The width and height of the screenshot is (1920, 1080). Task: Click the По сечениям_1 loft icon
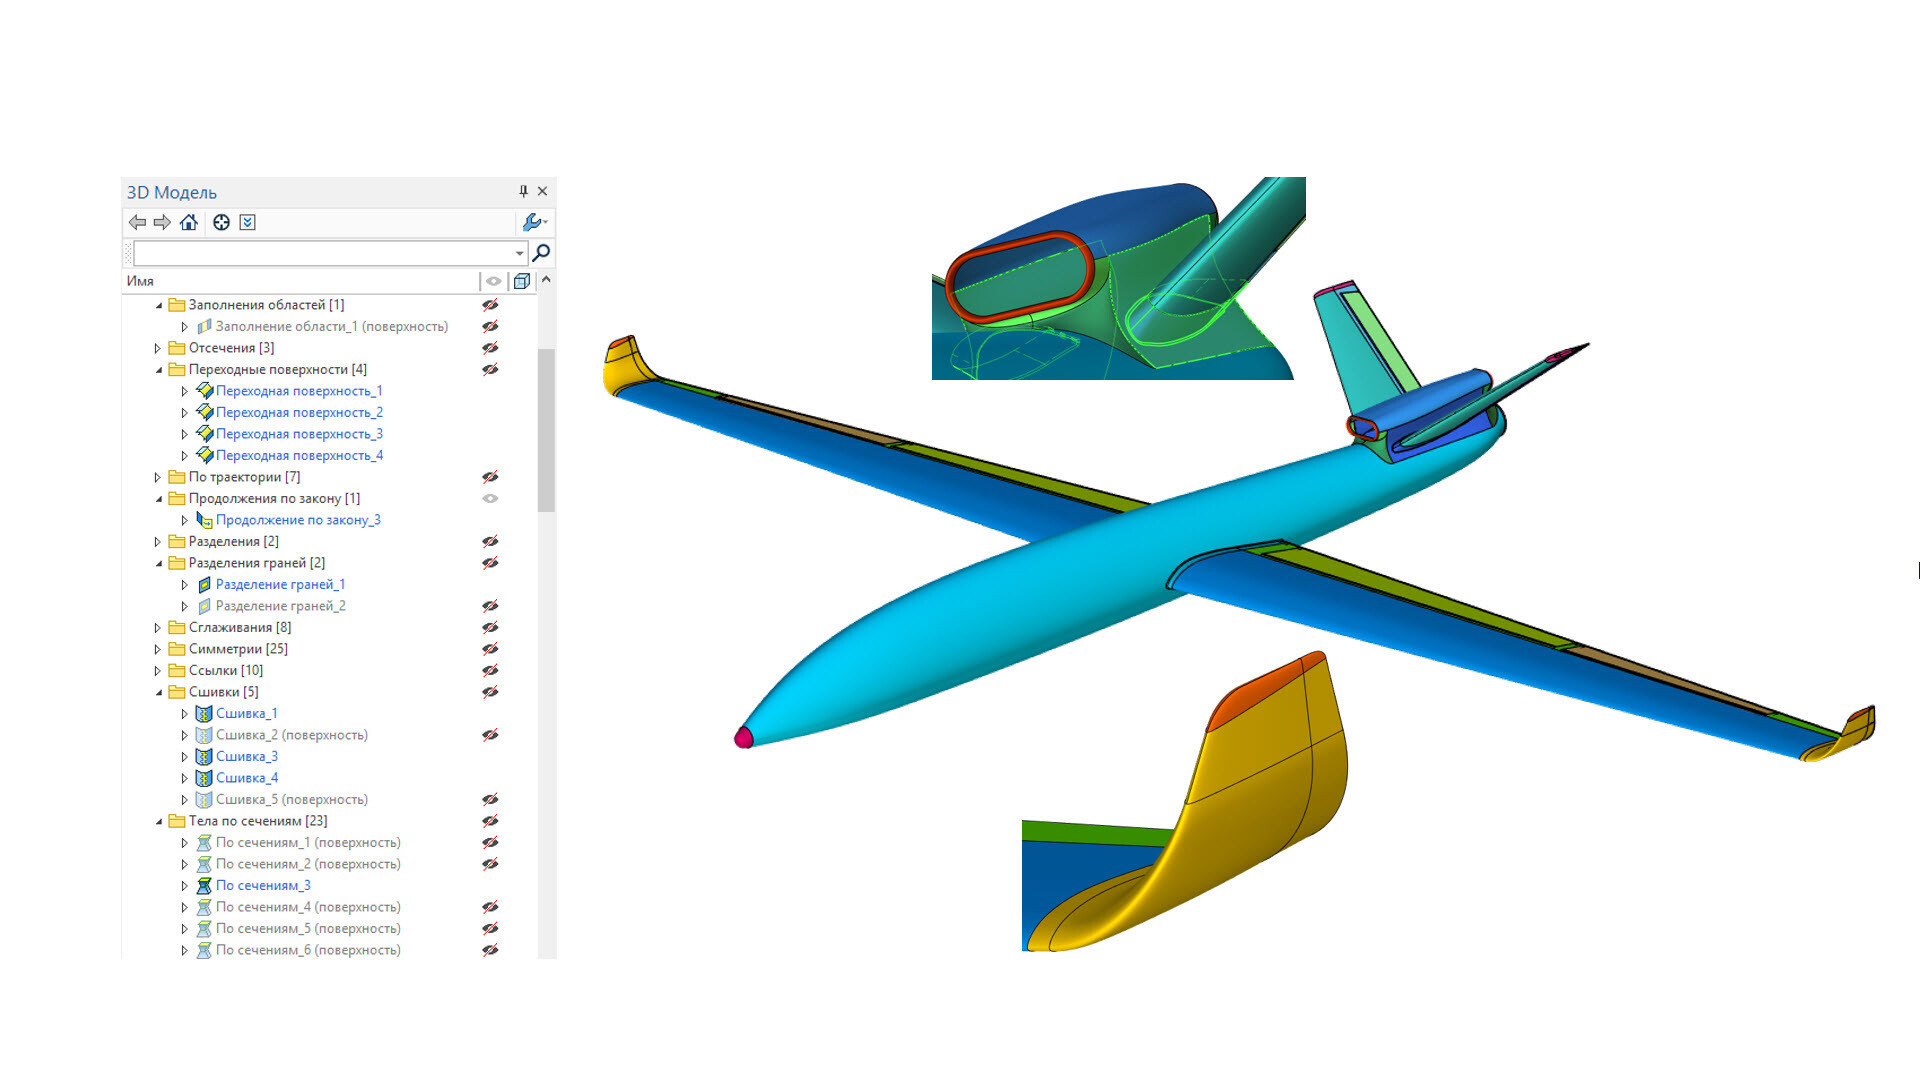(x=204, y=843)
